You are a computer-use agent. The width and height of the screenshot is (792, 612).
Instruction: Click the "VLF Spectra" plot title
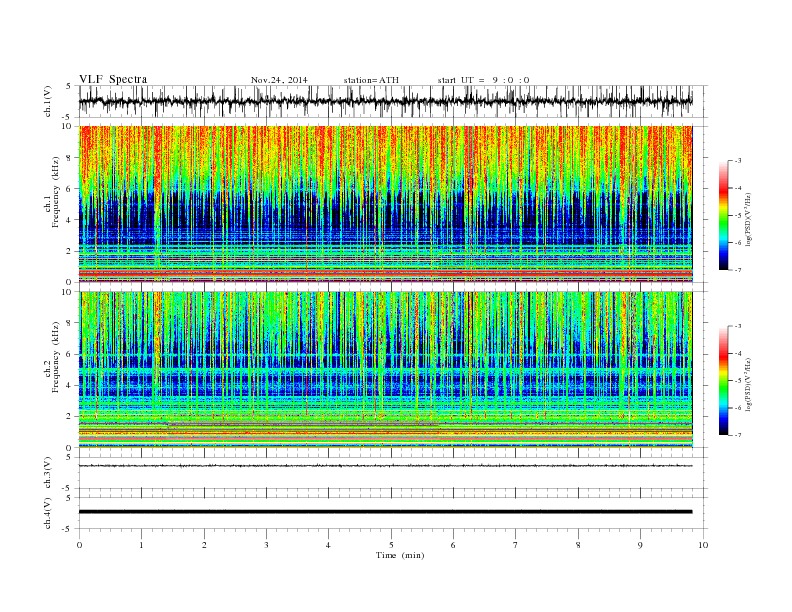pyautogui.click(x=113, y=79)
